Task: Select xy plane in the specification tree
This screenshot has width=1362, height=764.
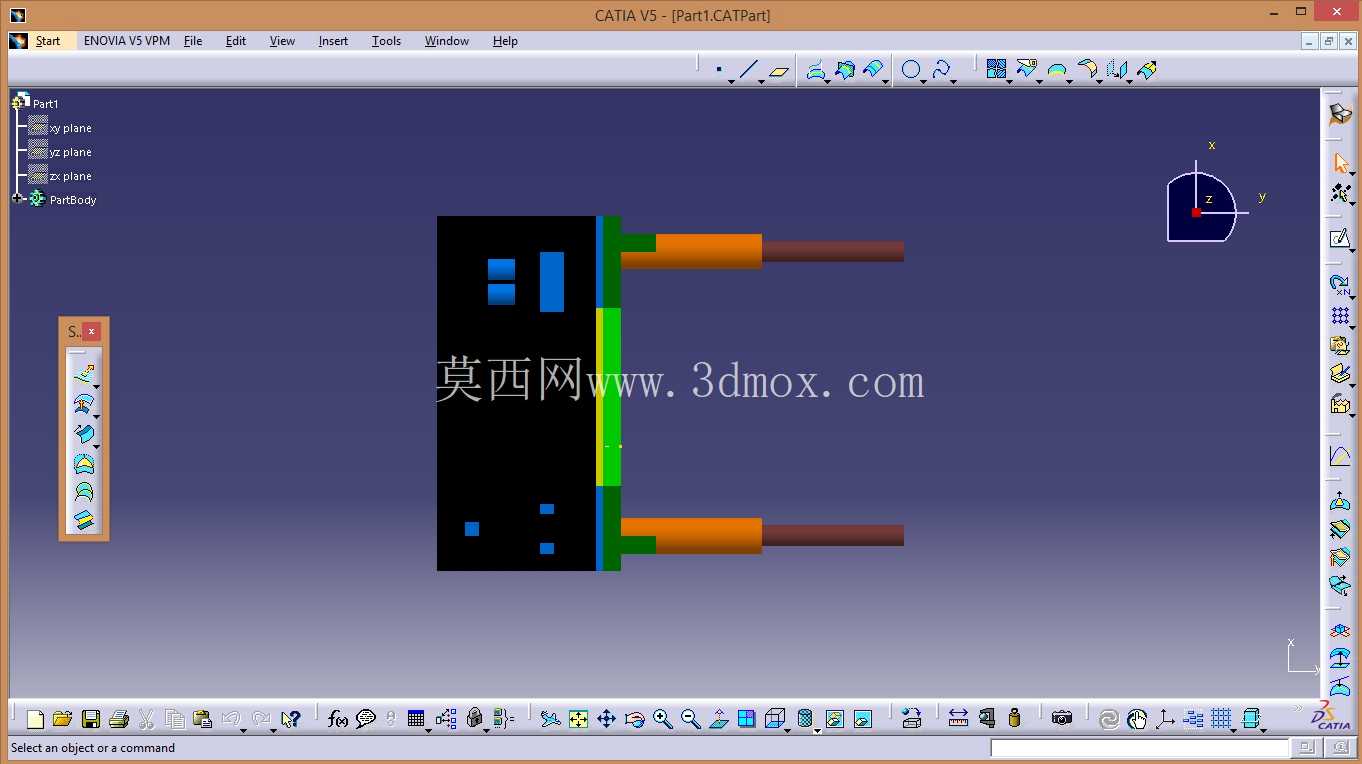Action: click(x=71, y=128)
